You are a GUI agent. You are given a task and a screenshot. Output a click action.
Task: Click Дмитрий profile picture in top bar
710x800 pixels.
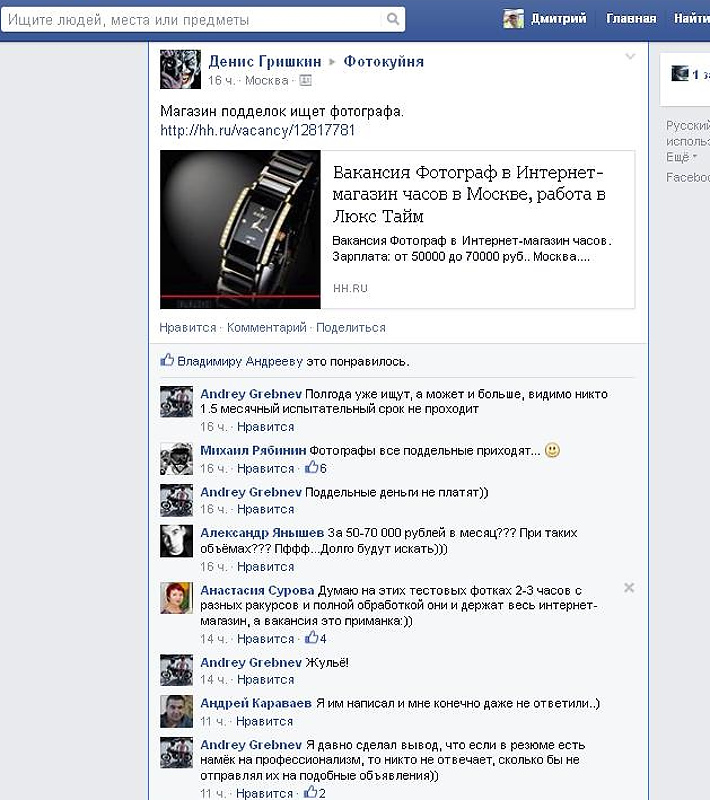click(513, 19)
